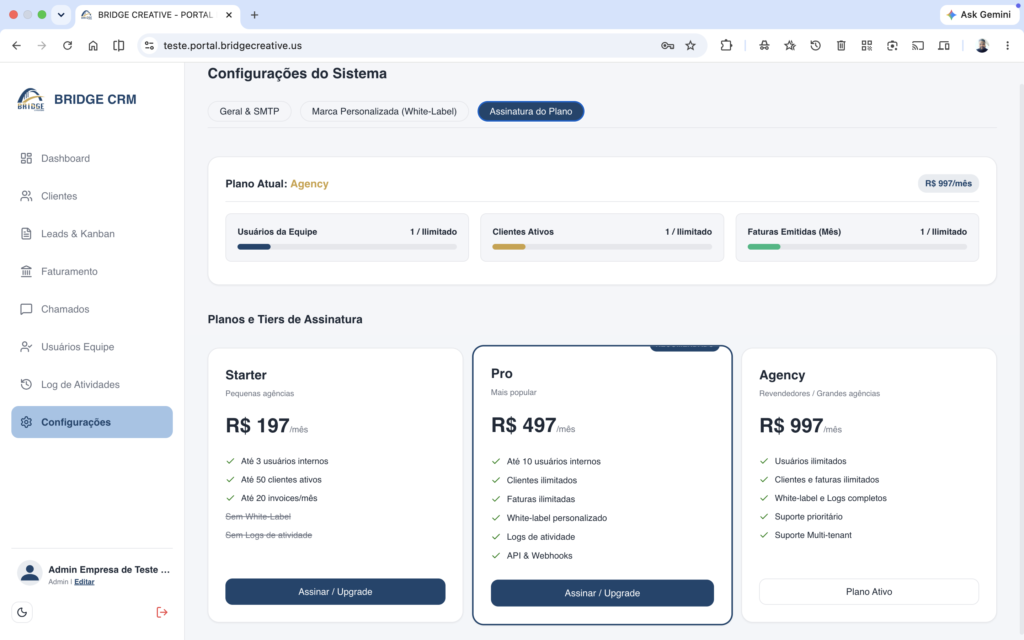The image size is (1024, 640).
Task: Select the Configurações gear icon
Action: [26, 422]
